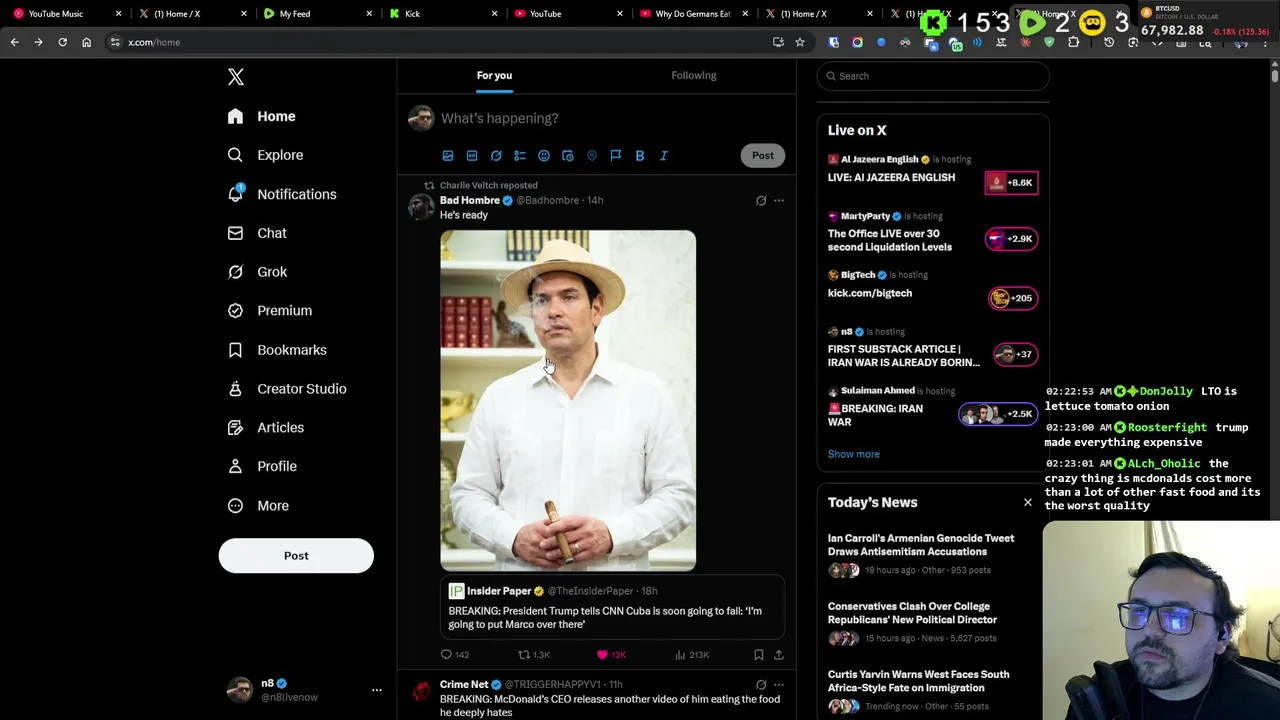Open Creator Studio

[287, 389]
